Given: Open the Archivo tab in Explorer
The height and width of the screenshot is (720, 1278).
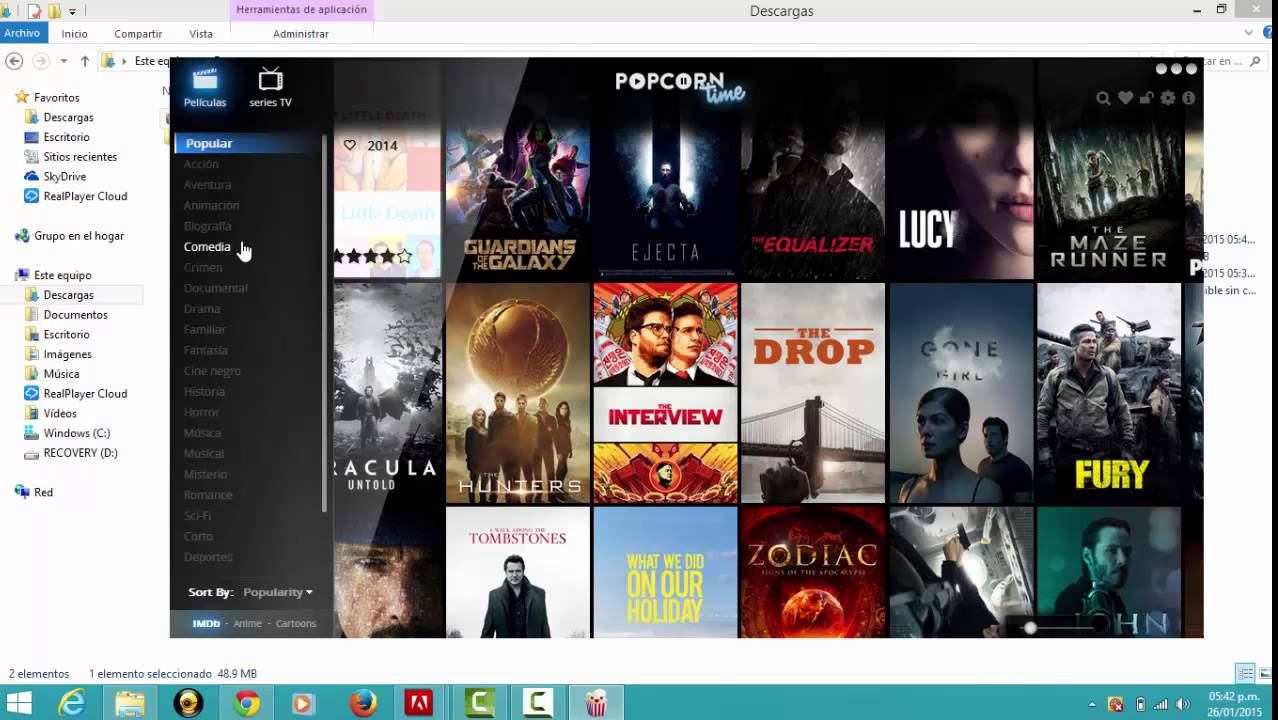Looking at the screenshot, I should pyautogui.click(x=22, y=33).
